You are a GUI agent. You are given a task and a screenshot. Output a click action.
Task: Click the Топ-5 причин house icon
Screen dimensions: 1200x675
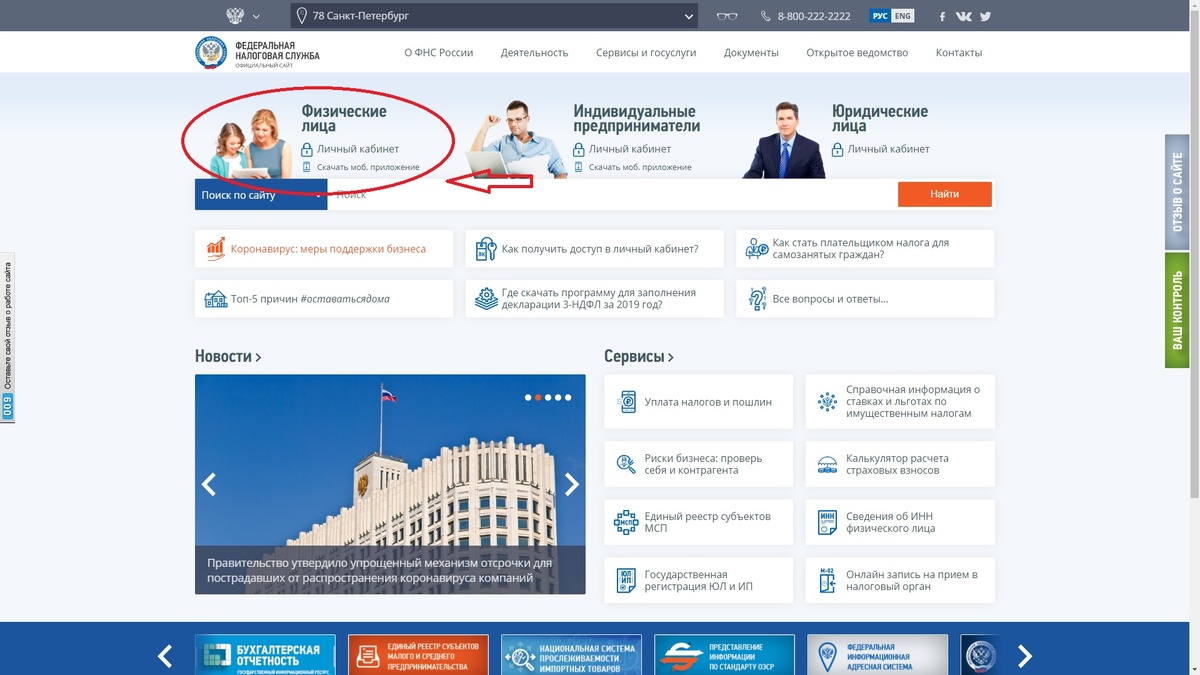click(215, 299)
